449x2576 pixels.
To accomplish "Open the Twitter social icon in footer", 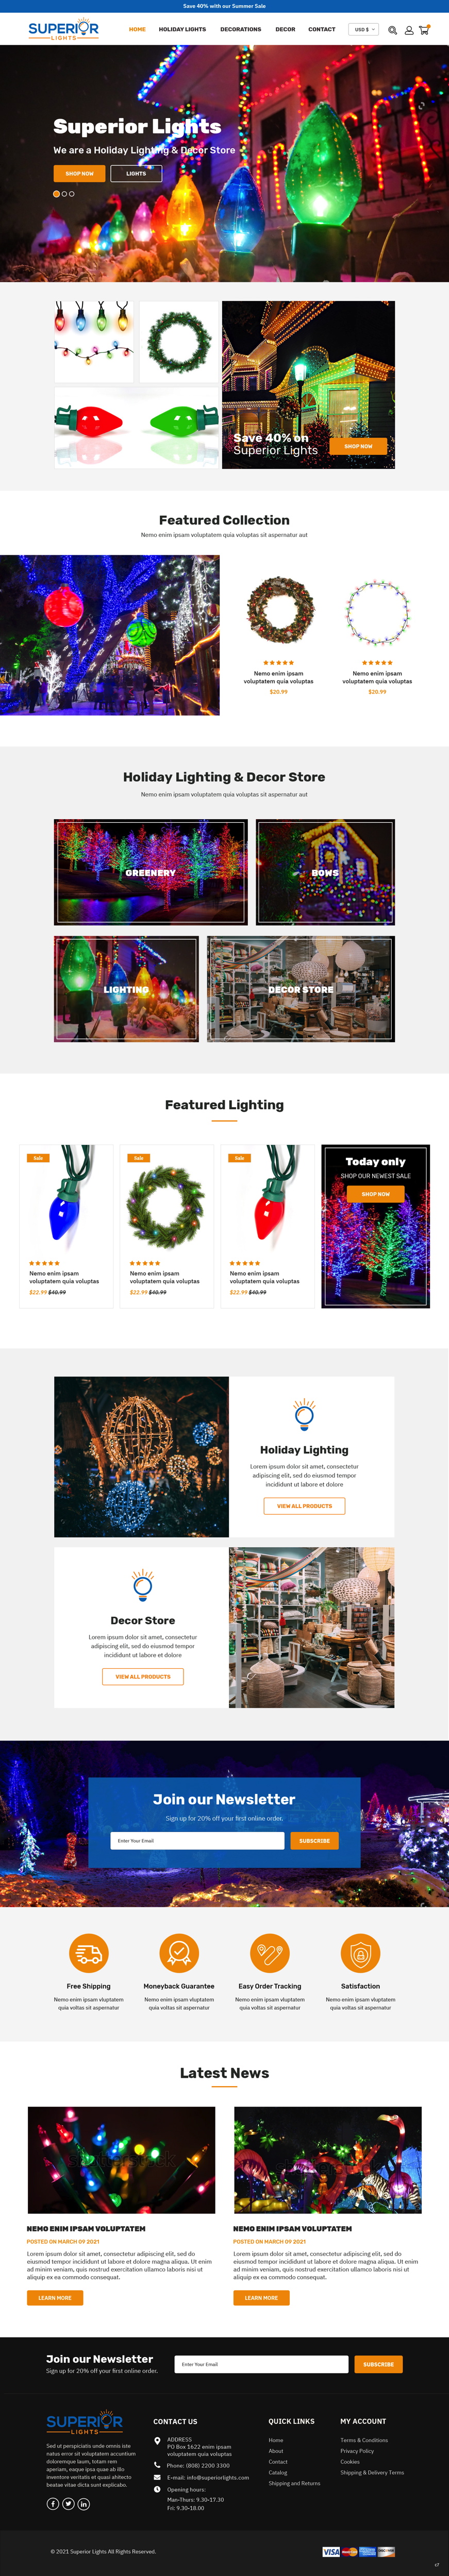I will 68,2503.
